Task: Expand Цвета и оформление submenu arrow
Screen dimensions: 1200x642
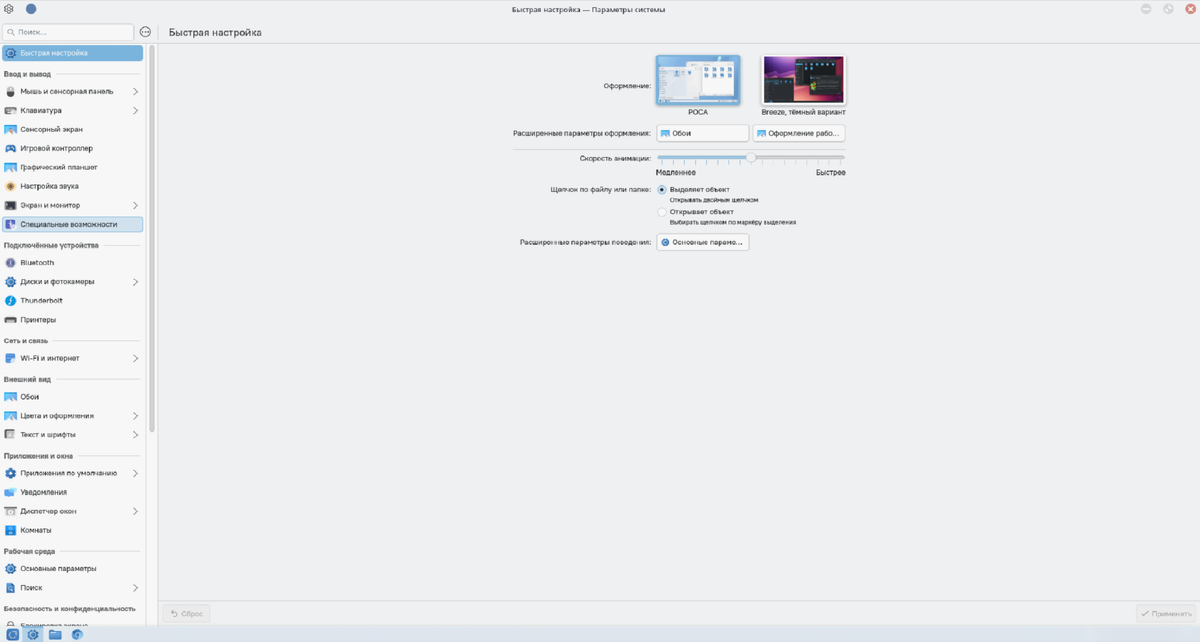Action: coord(135,416)
